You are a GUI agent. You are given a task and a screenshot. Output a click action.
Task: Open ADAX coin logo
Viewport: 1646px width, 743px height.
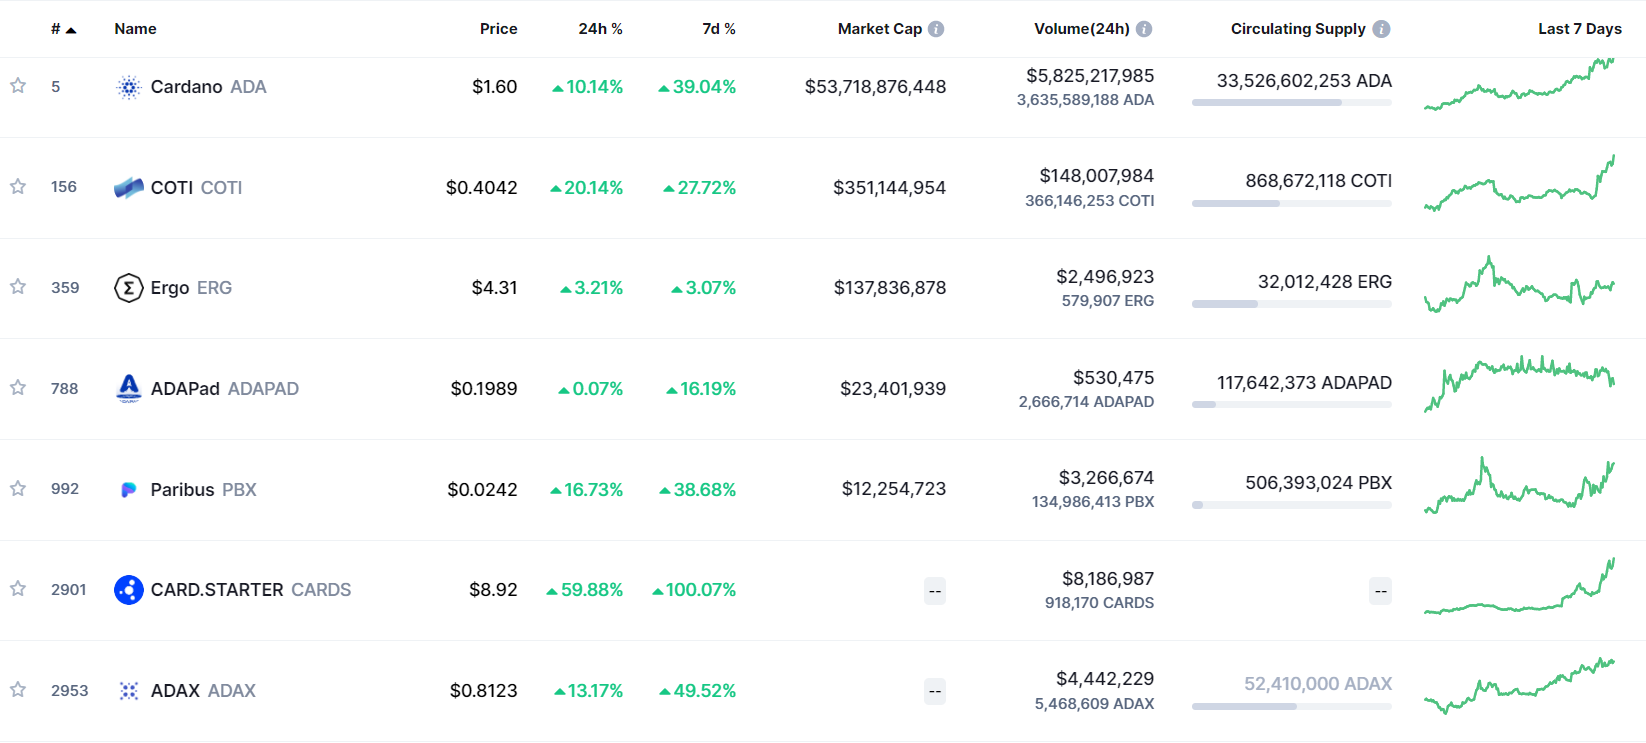click(129, 691)
